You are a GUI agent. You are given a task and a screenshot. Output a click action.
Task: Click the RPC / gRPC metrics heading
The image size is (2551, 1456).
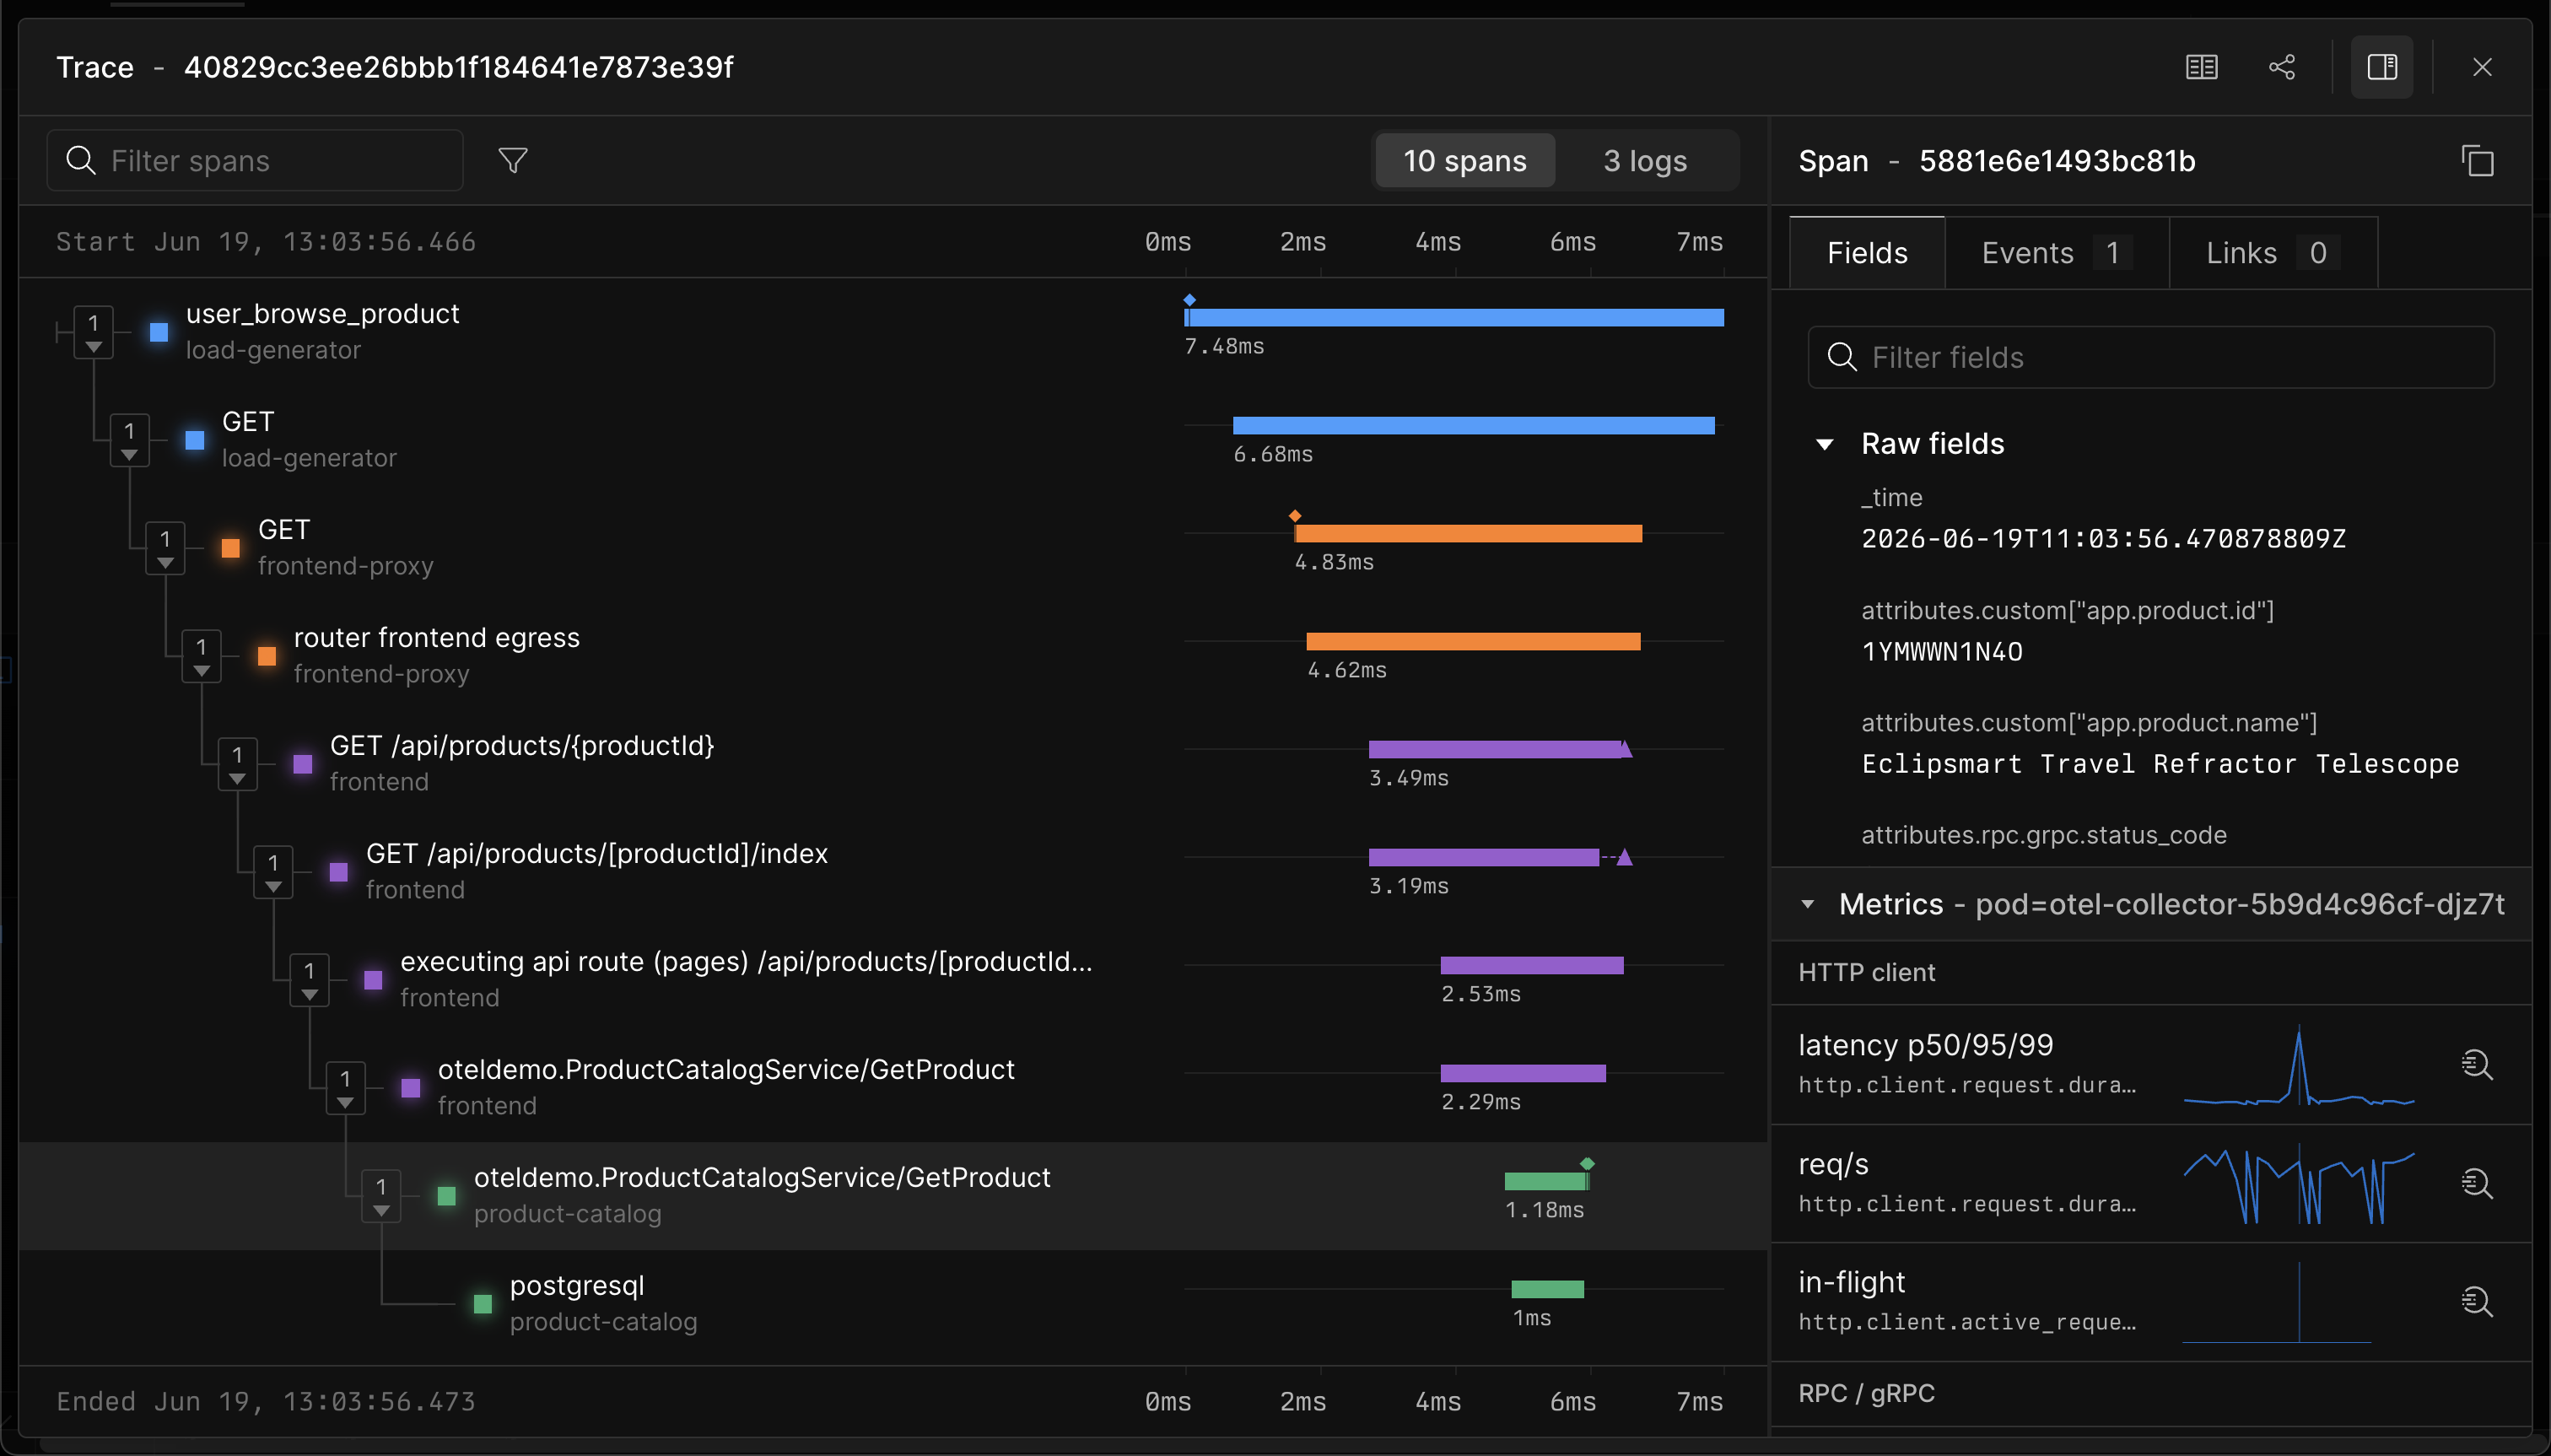pyautogui.click(x=1867, y=1393)
